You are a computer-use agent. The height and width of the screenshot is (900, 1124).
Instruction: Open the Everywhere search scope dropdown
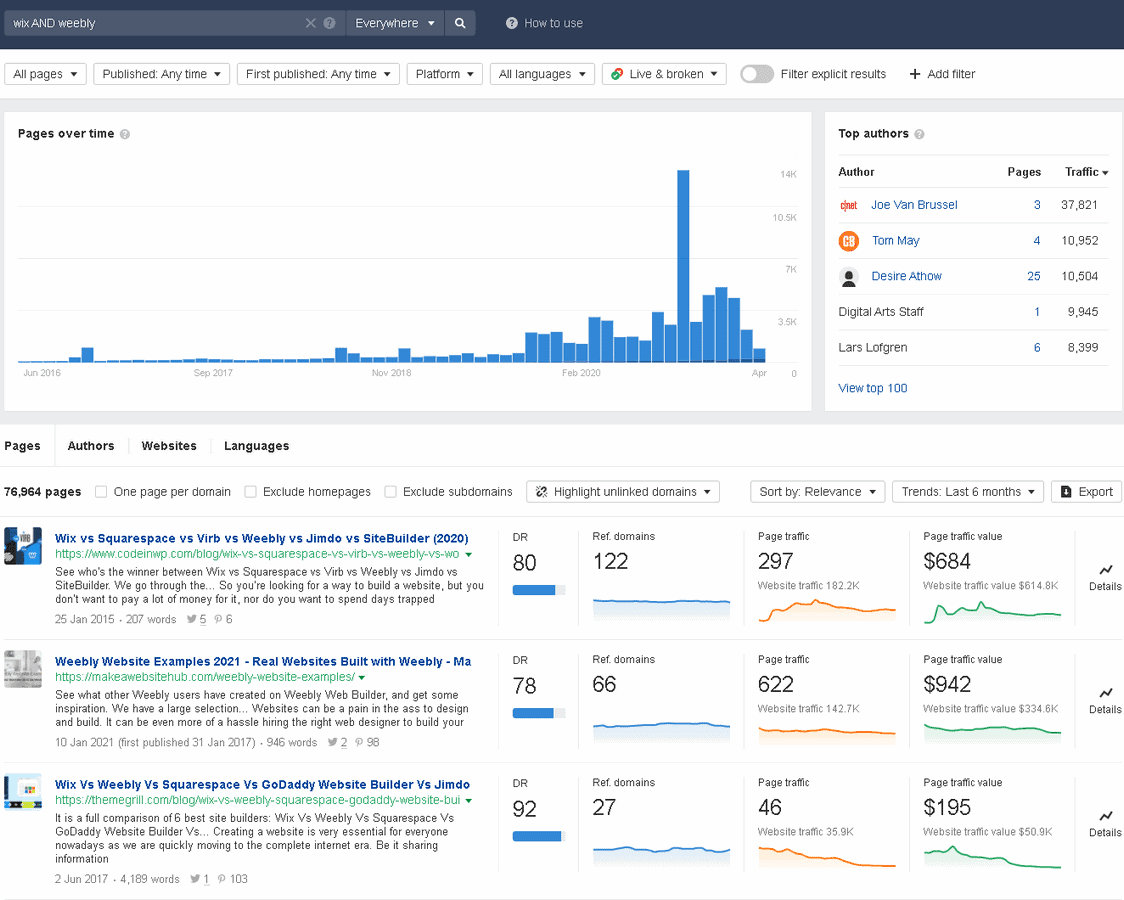395,23
